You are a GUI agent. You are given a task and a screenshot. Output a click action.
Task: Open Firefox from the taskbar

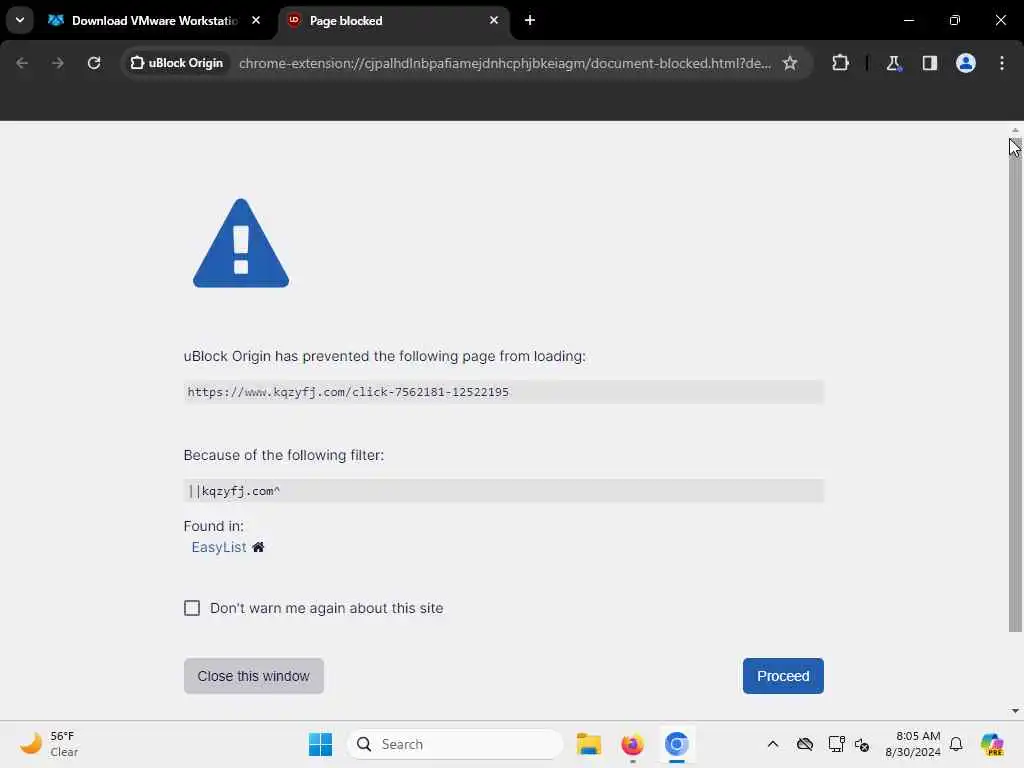[x=632, y=744]
